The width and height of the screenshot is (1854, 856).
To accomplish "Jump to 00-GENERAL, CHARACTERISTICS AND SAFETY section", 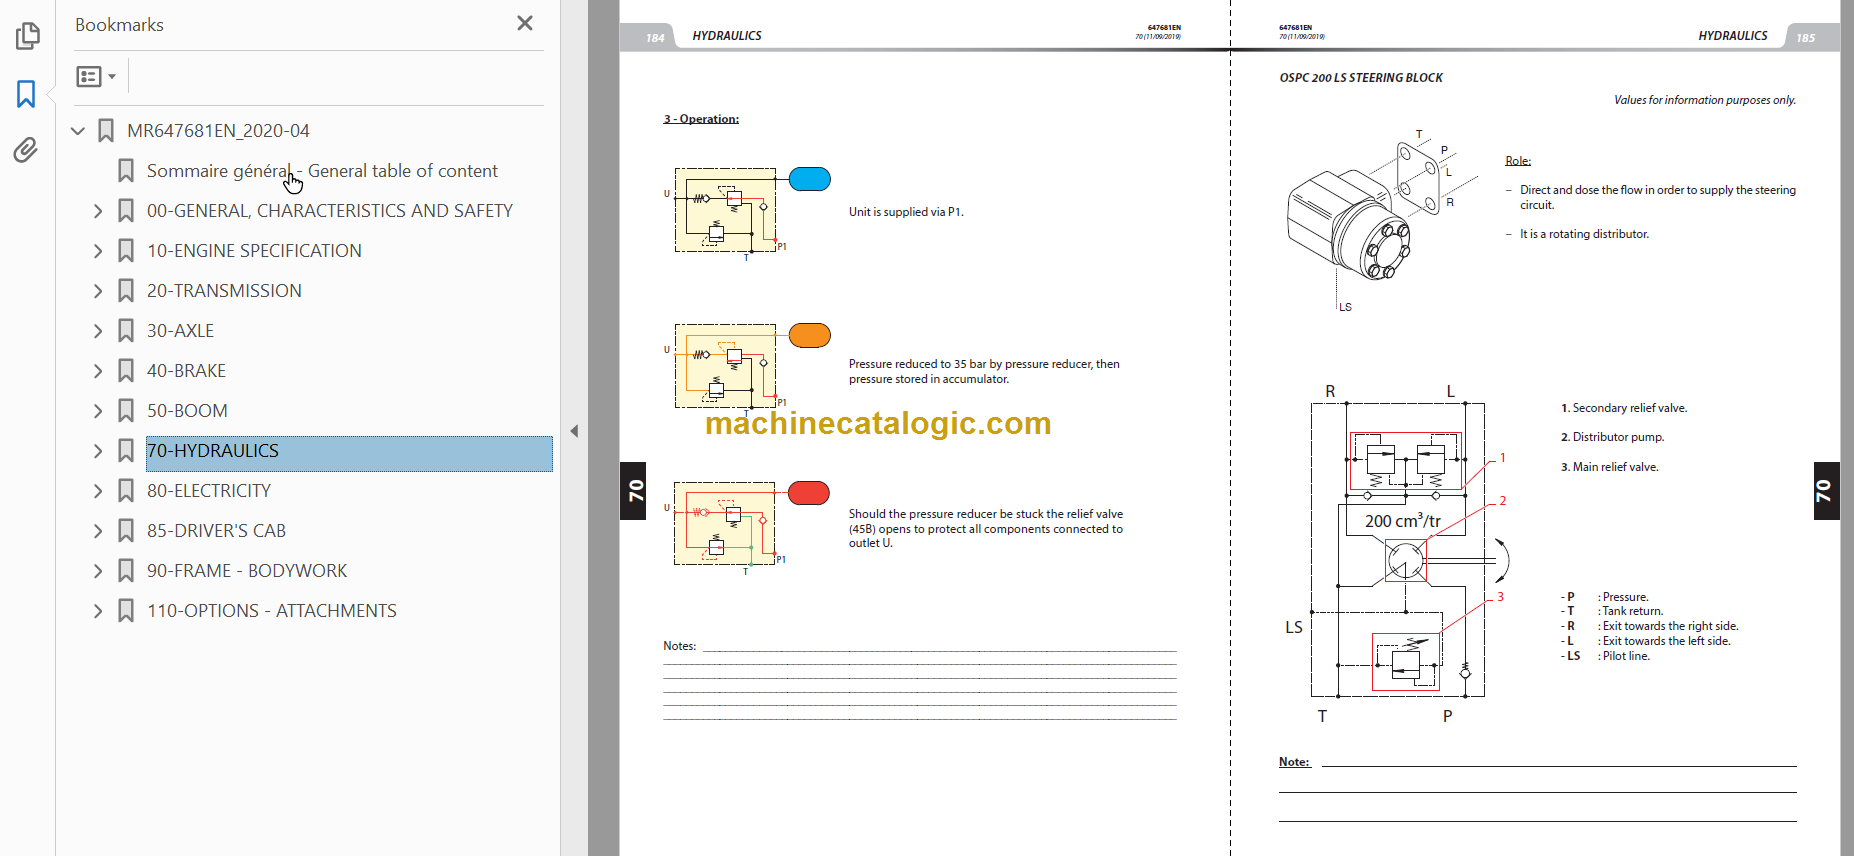I will 330,211.
